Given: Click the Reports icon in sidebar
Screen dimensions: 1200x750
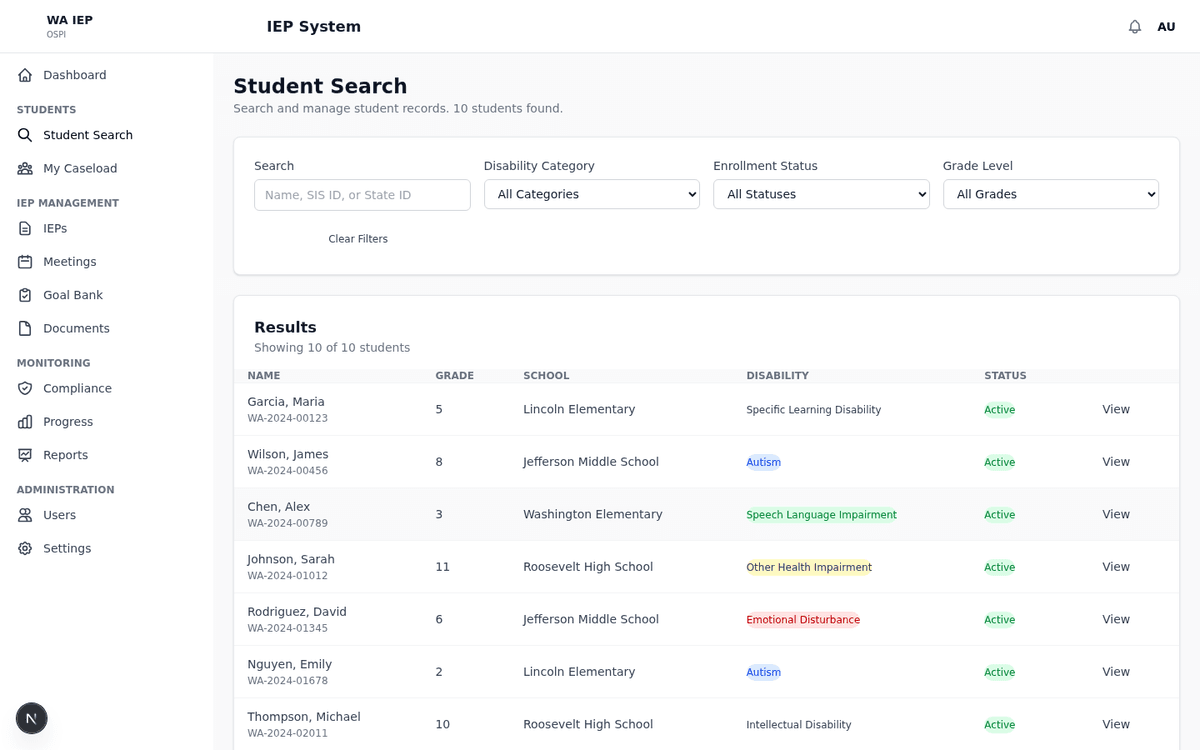Looking at the screenshot, I should (x=24, y=454).
